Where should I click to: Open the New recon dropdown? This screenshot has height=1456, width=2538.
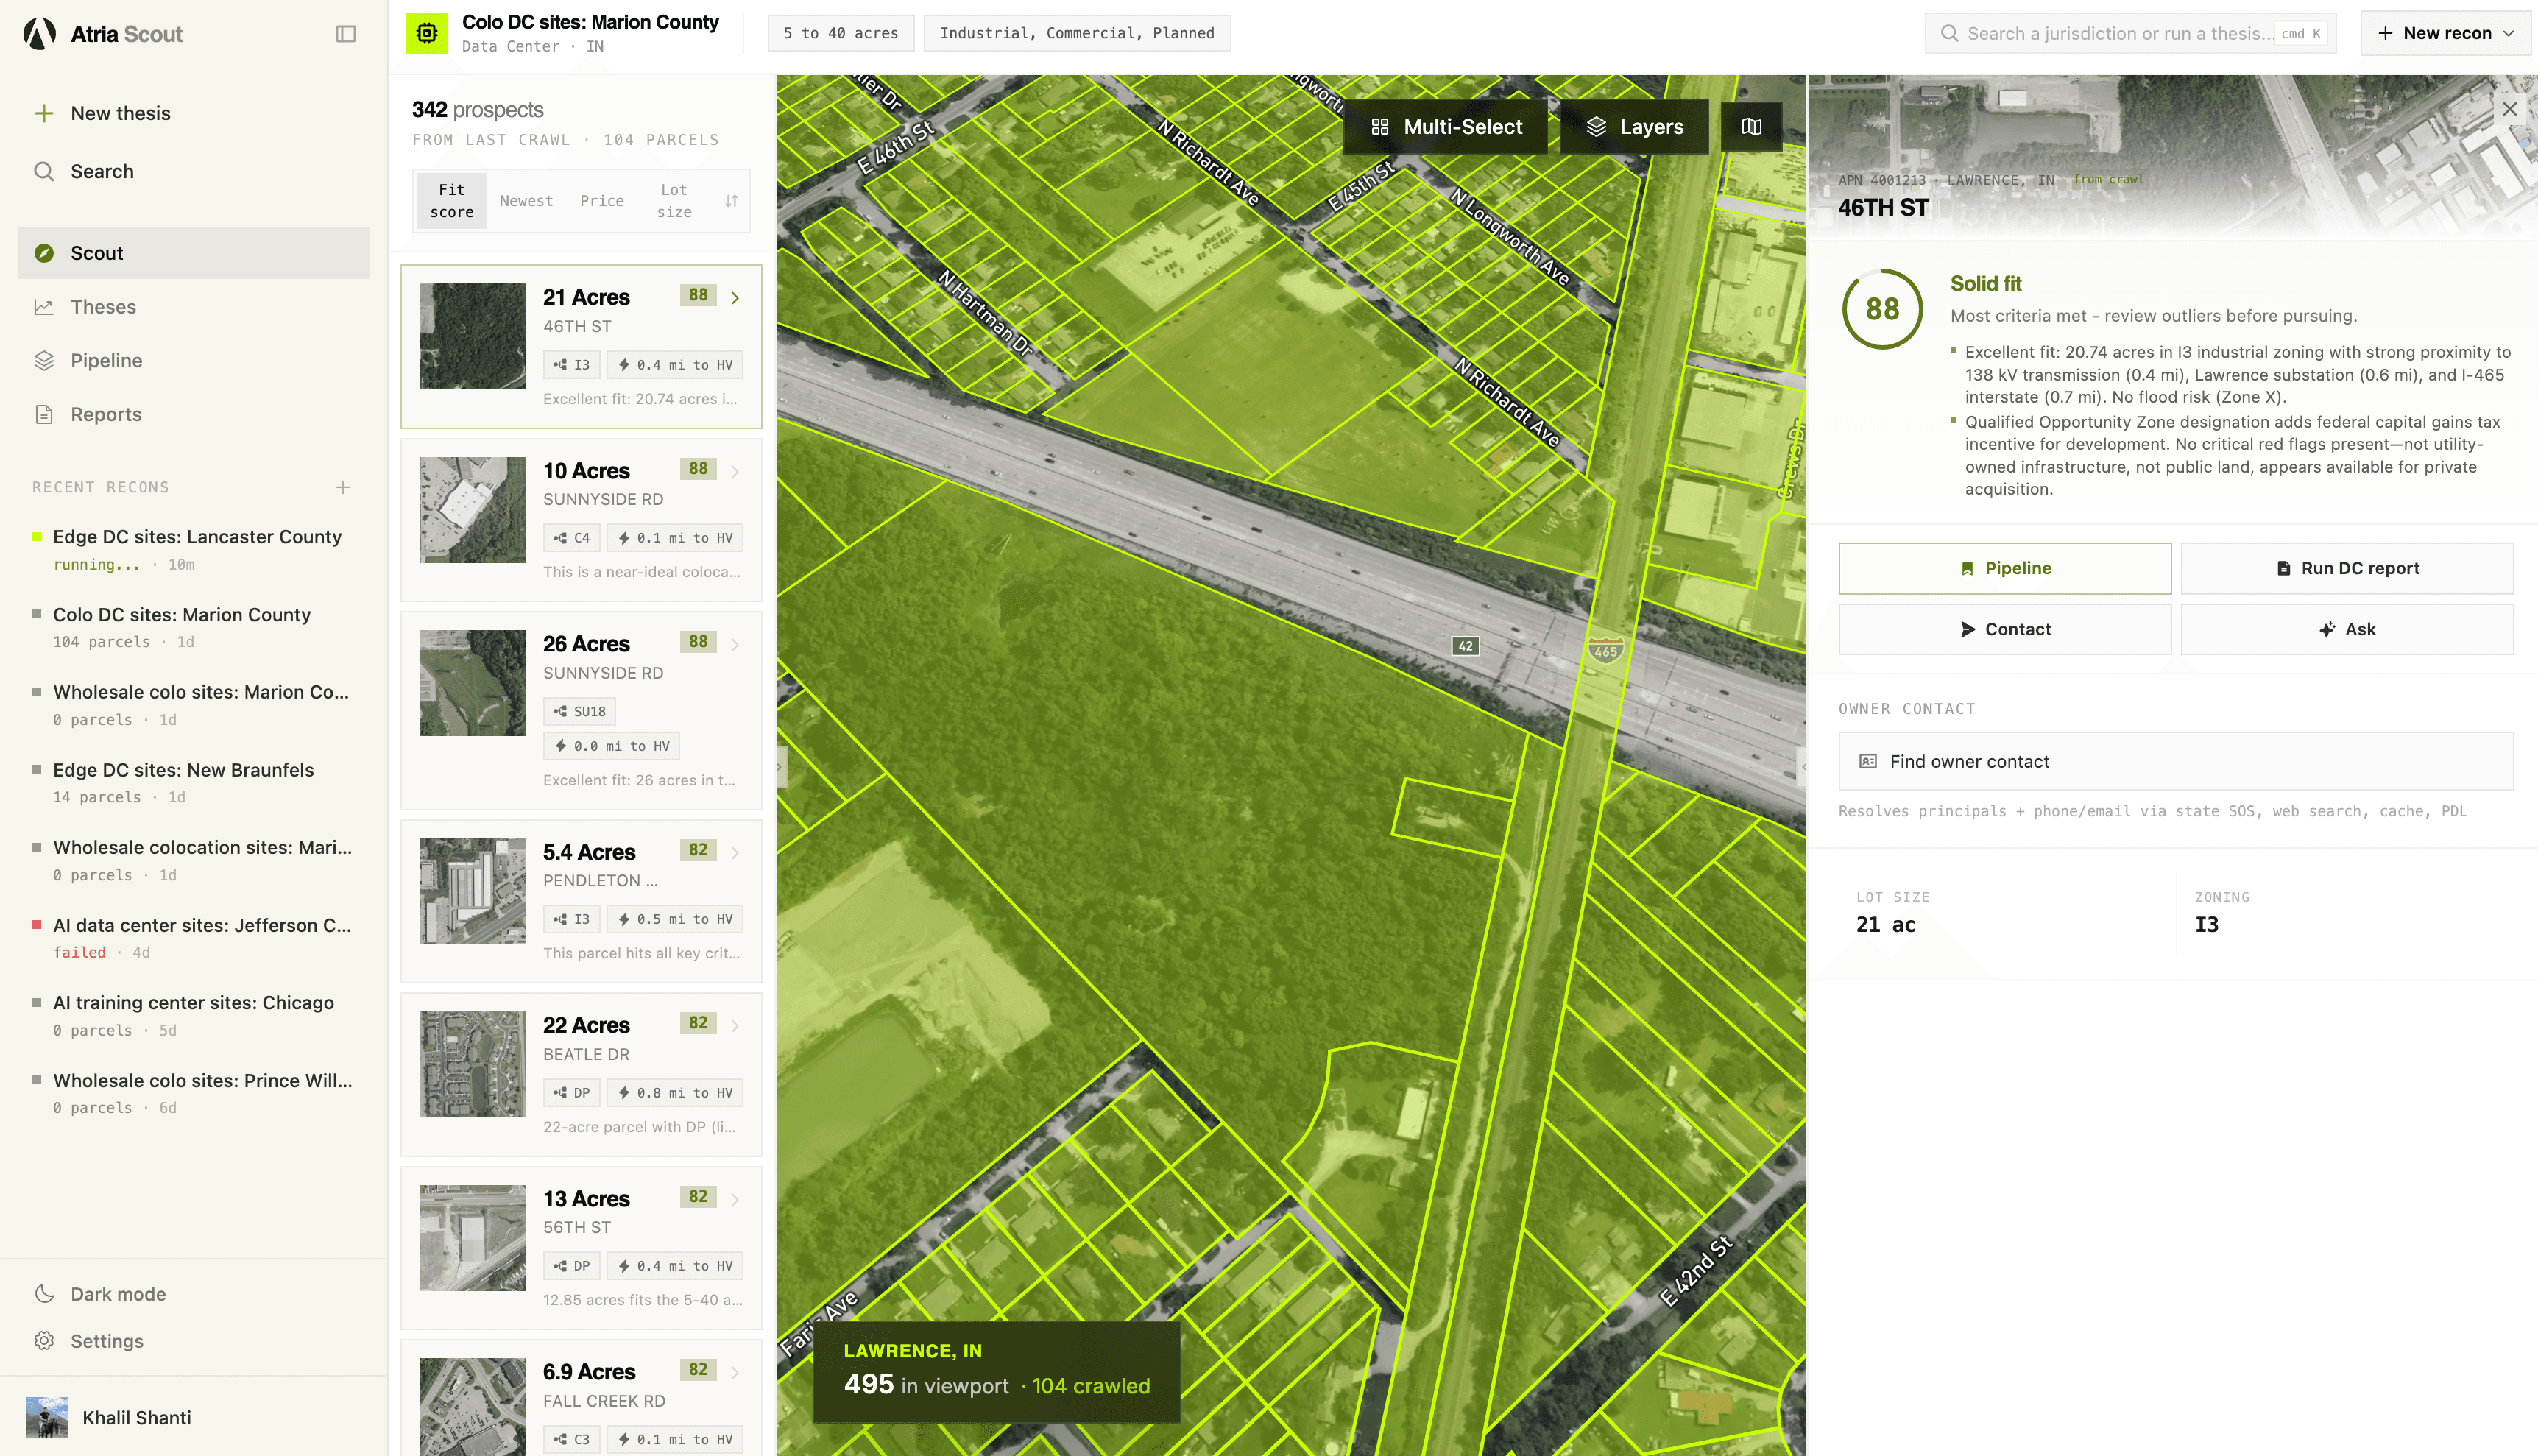click(2445, 33)
